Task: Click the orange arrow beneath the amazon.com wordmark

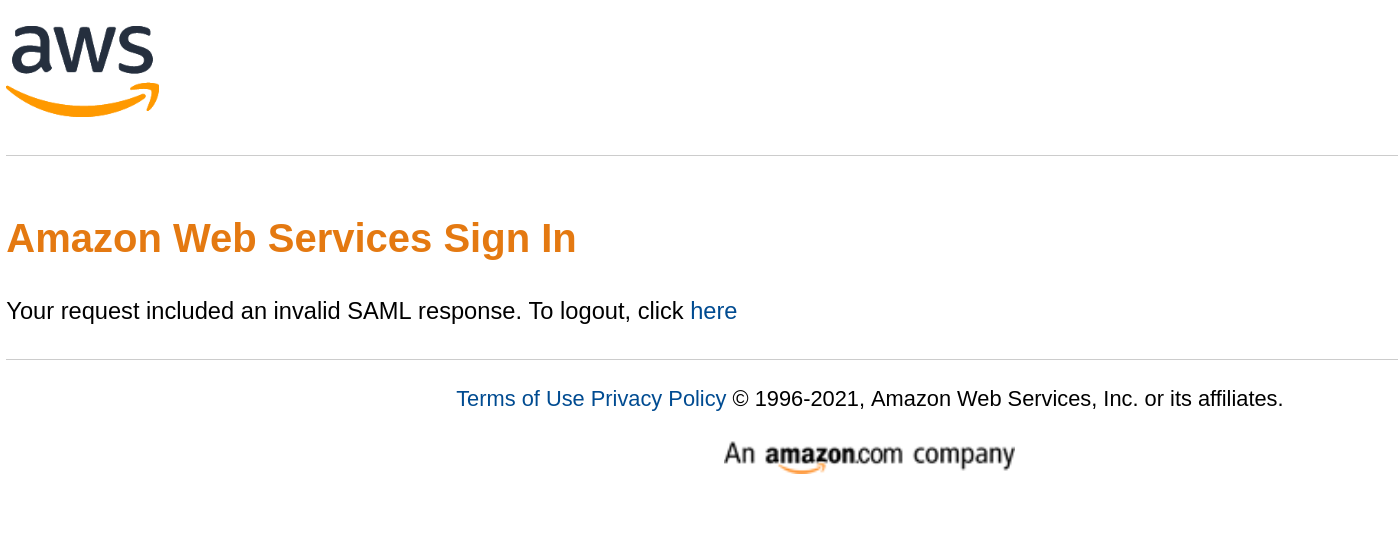Action: (x=801, y=468)
